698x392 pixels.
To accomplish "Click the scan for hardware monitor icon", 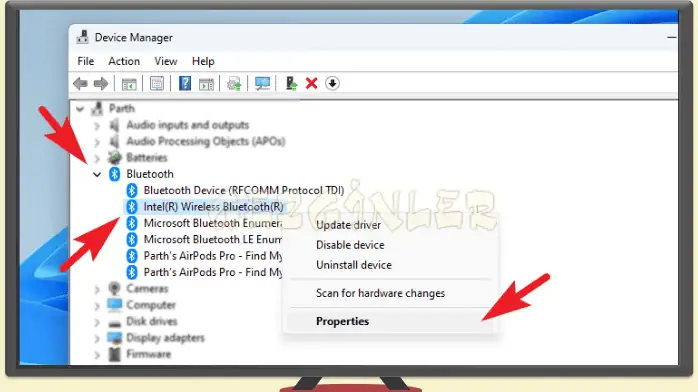I will [262, 83].
